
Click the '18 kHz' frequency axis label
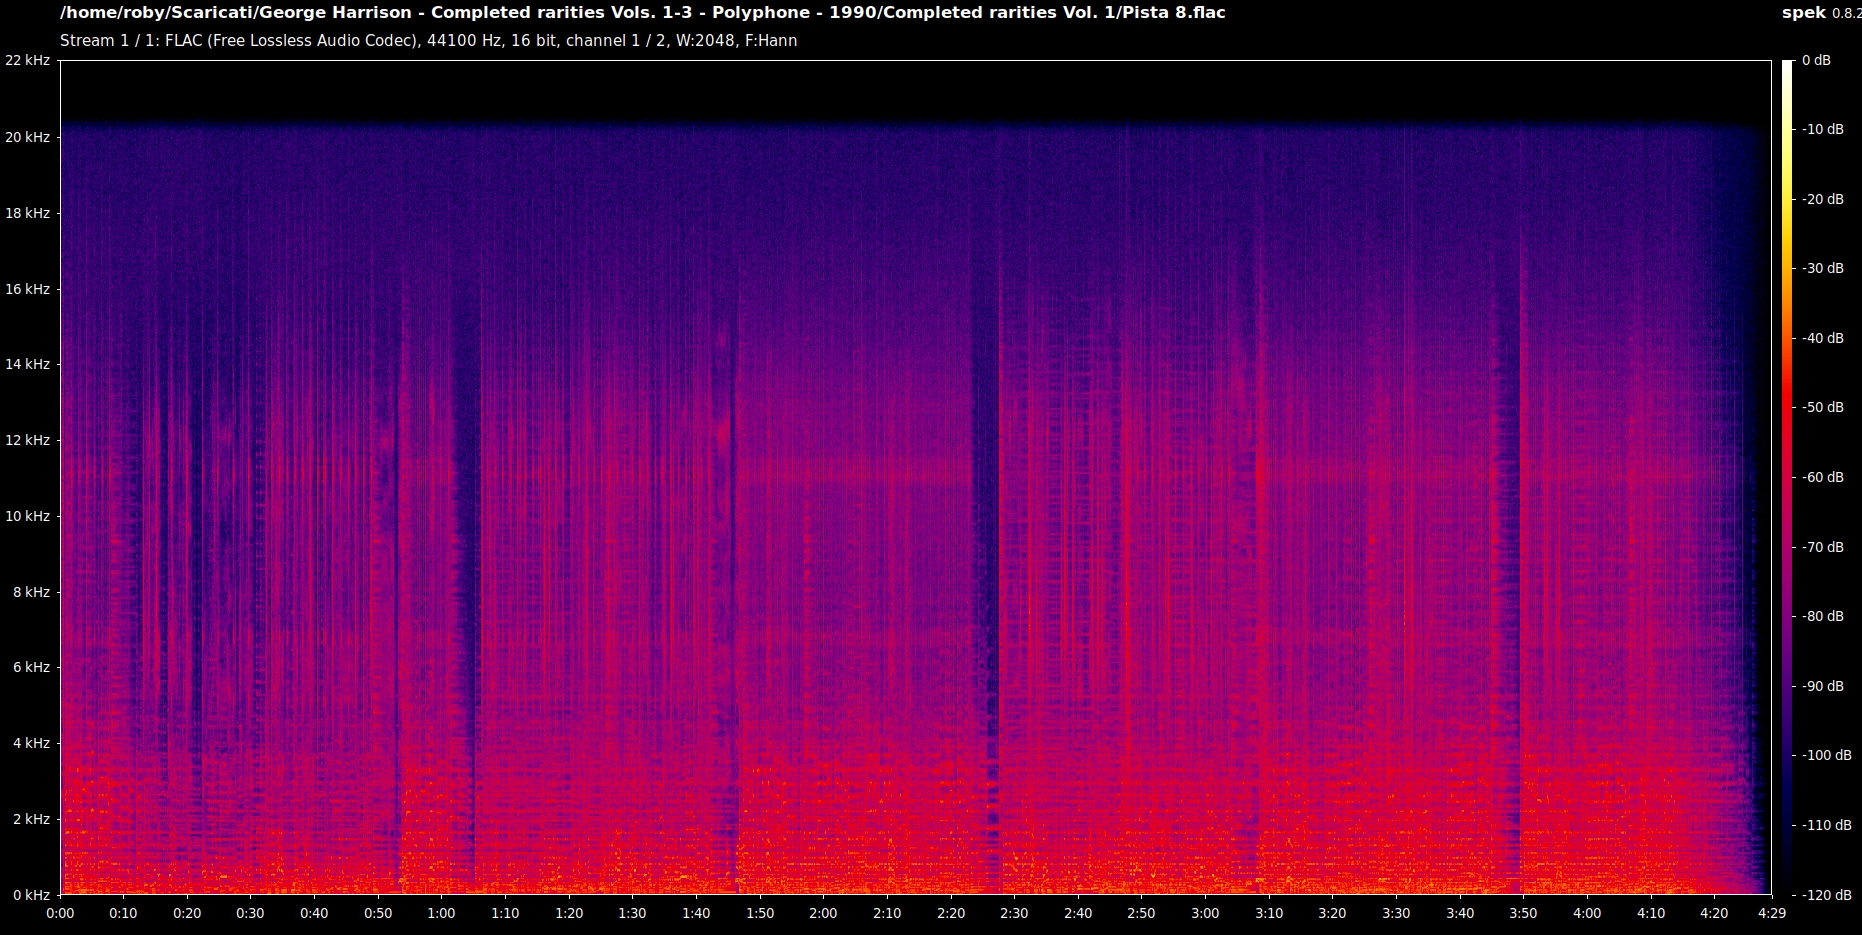[x=27, y=213]
